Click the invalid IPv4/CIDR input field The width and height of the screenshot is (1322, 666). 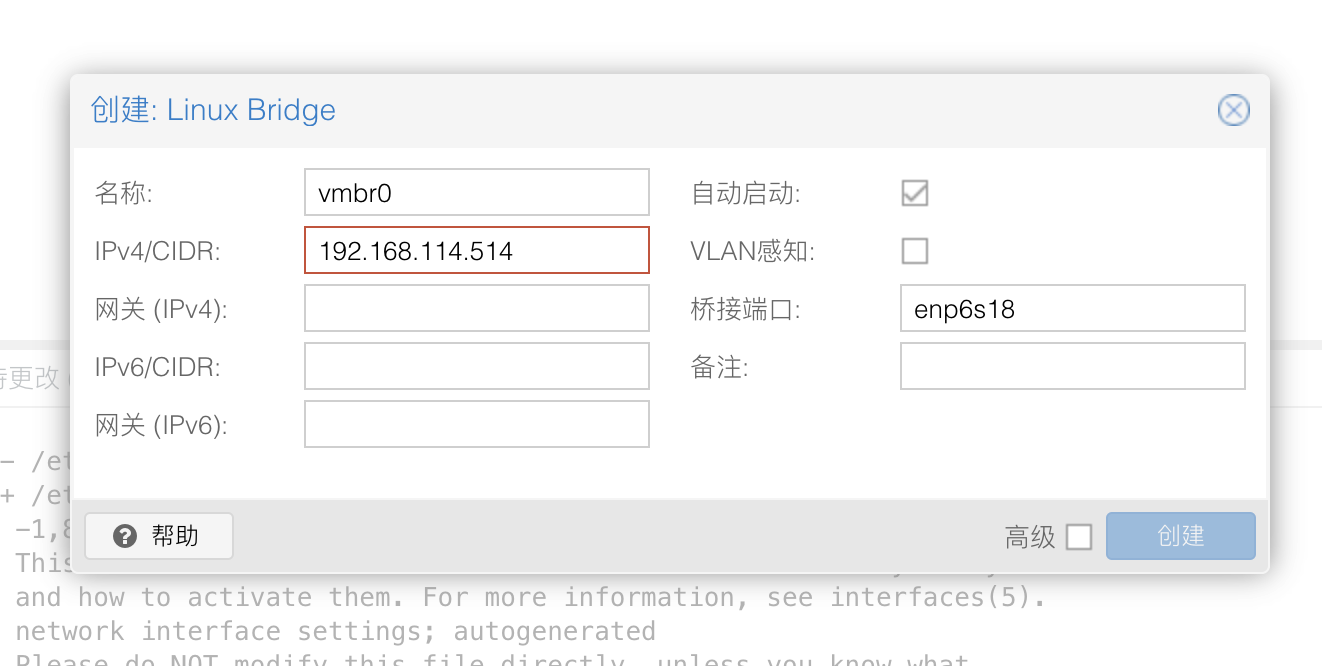tap(476, 250)
